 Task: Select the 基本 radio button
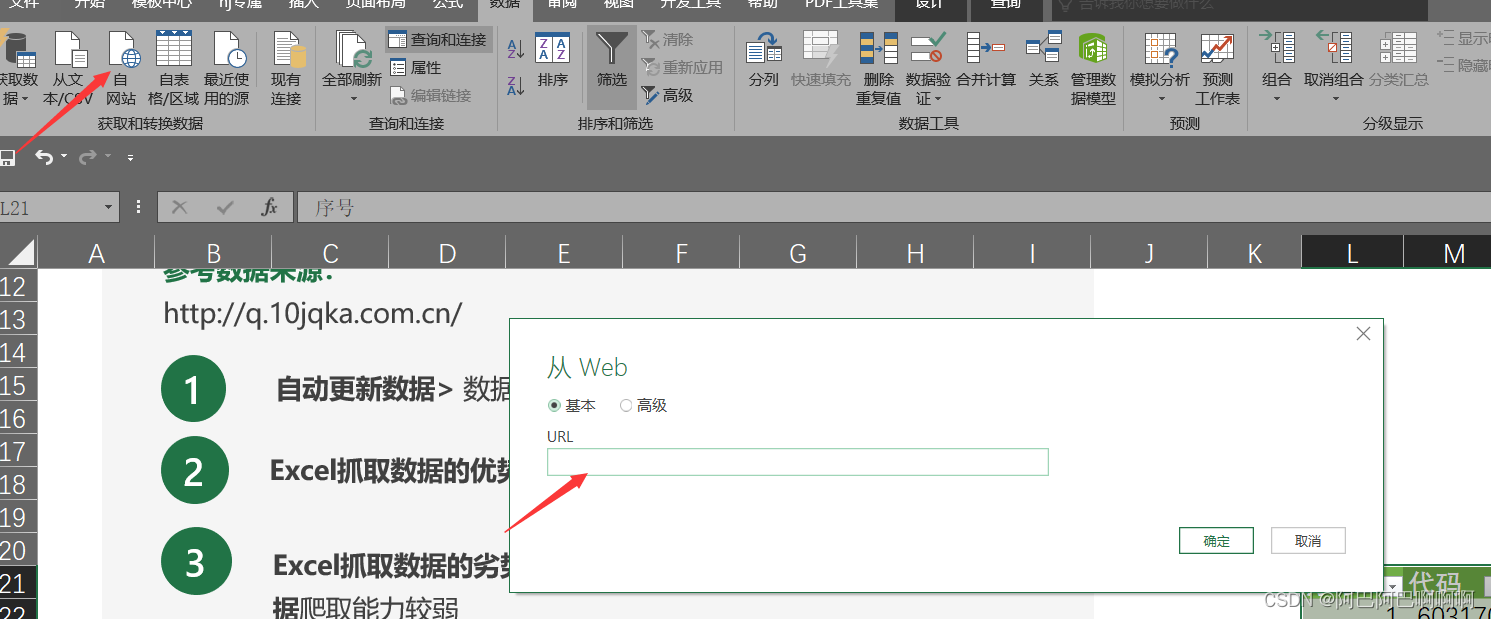pos(556,405)
